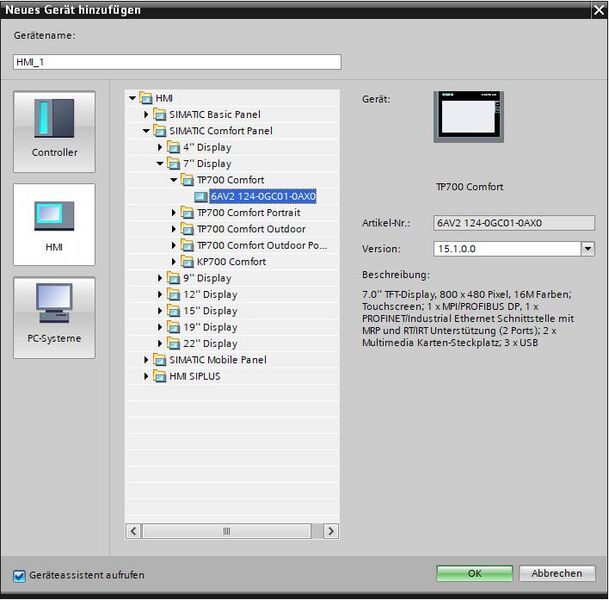Toggle the Geräteassistent aufrufen checkbox

(x=19, y=575)
